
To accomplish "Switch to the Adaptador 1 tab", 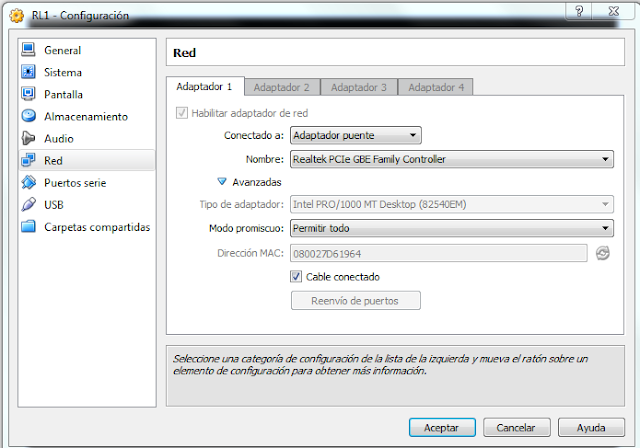I will tap(205, 86).
